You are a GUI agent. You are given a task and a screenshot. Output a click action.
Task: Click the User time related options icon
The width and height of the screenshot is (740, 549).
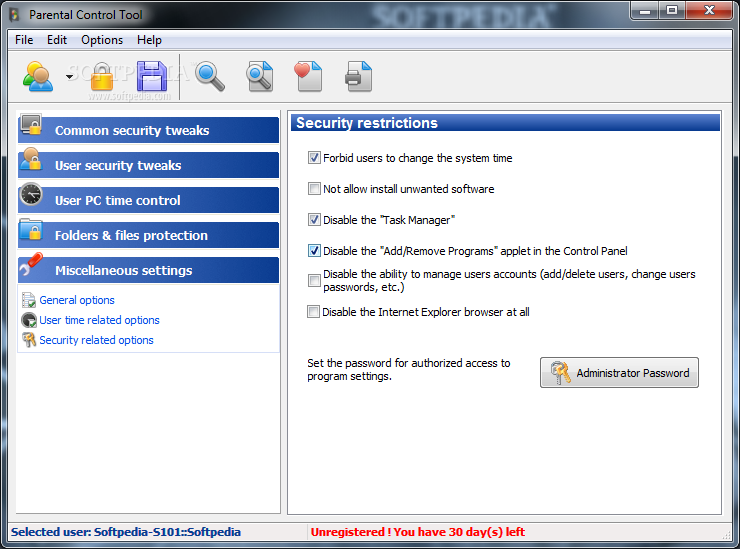[x=29, y=320]
